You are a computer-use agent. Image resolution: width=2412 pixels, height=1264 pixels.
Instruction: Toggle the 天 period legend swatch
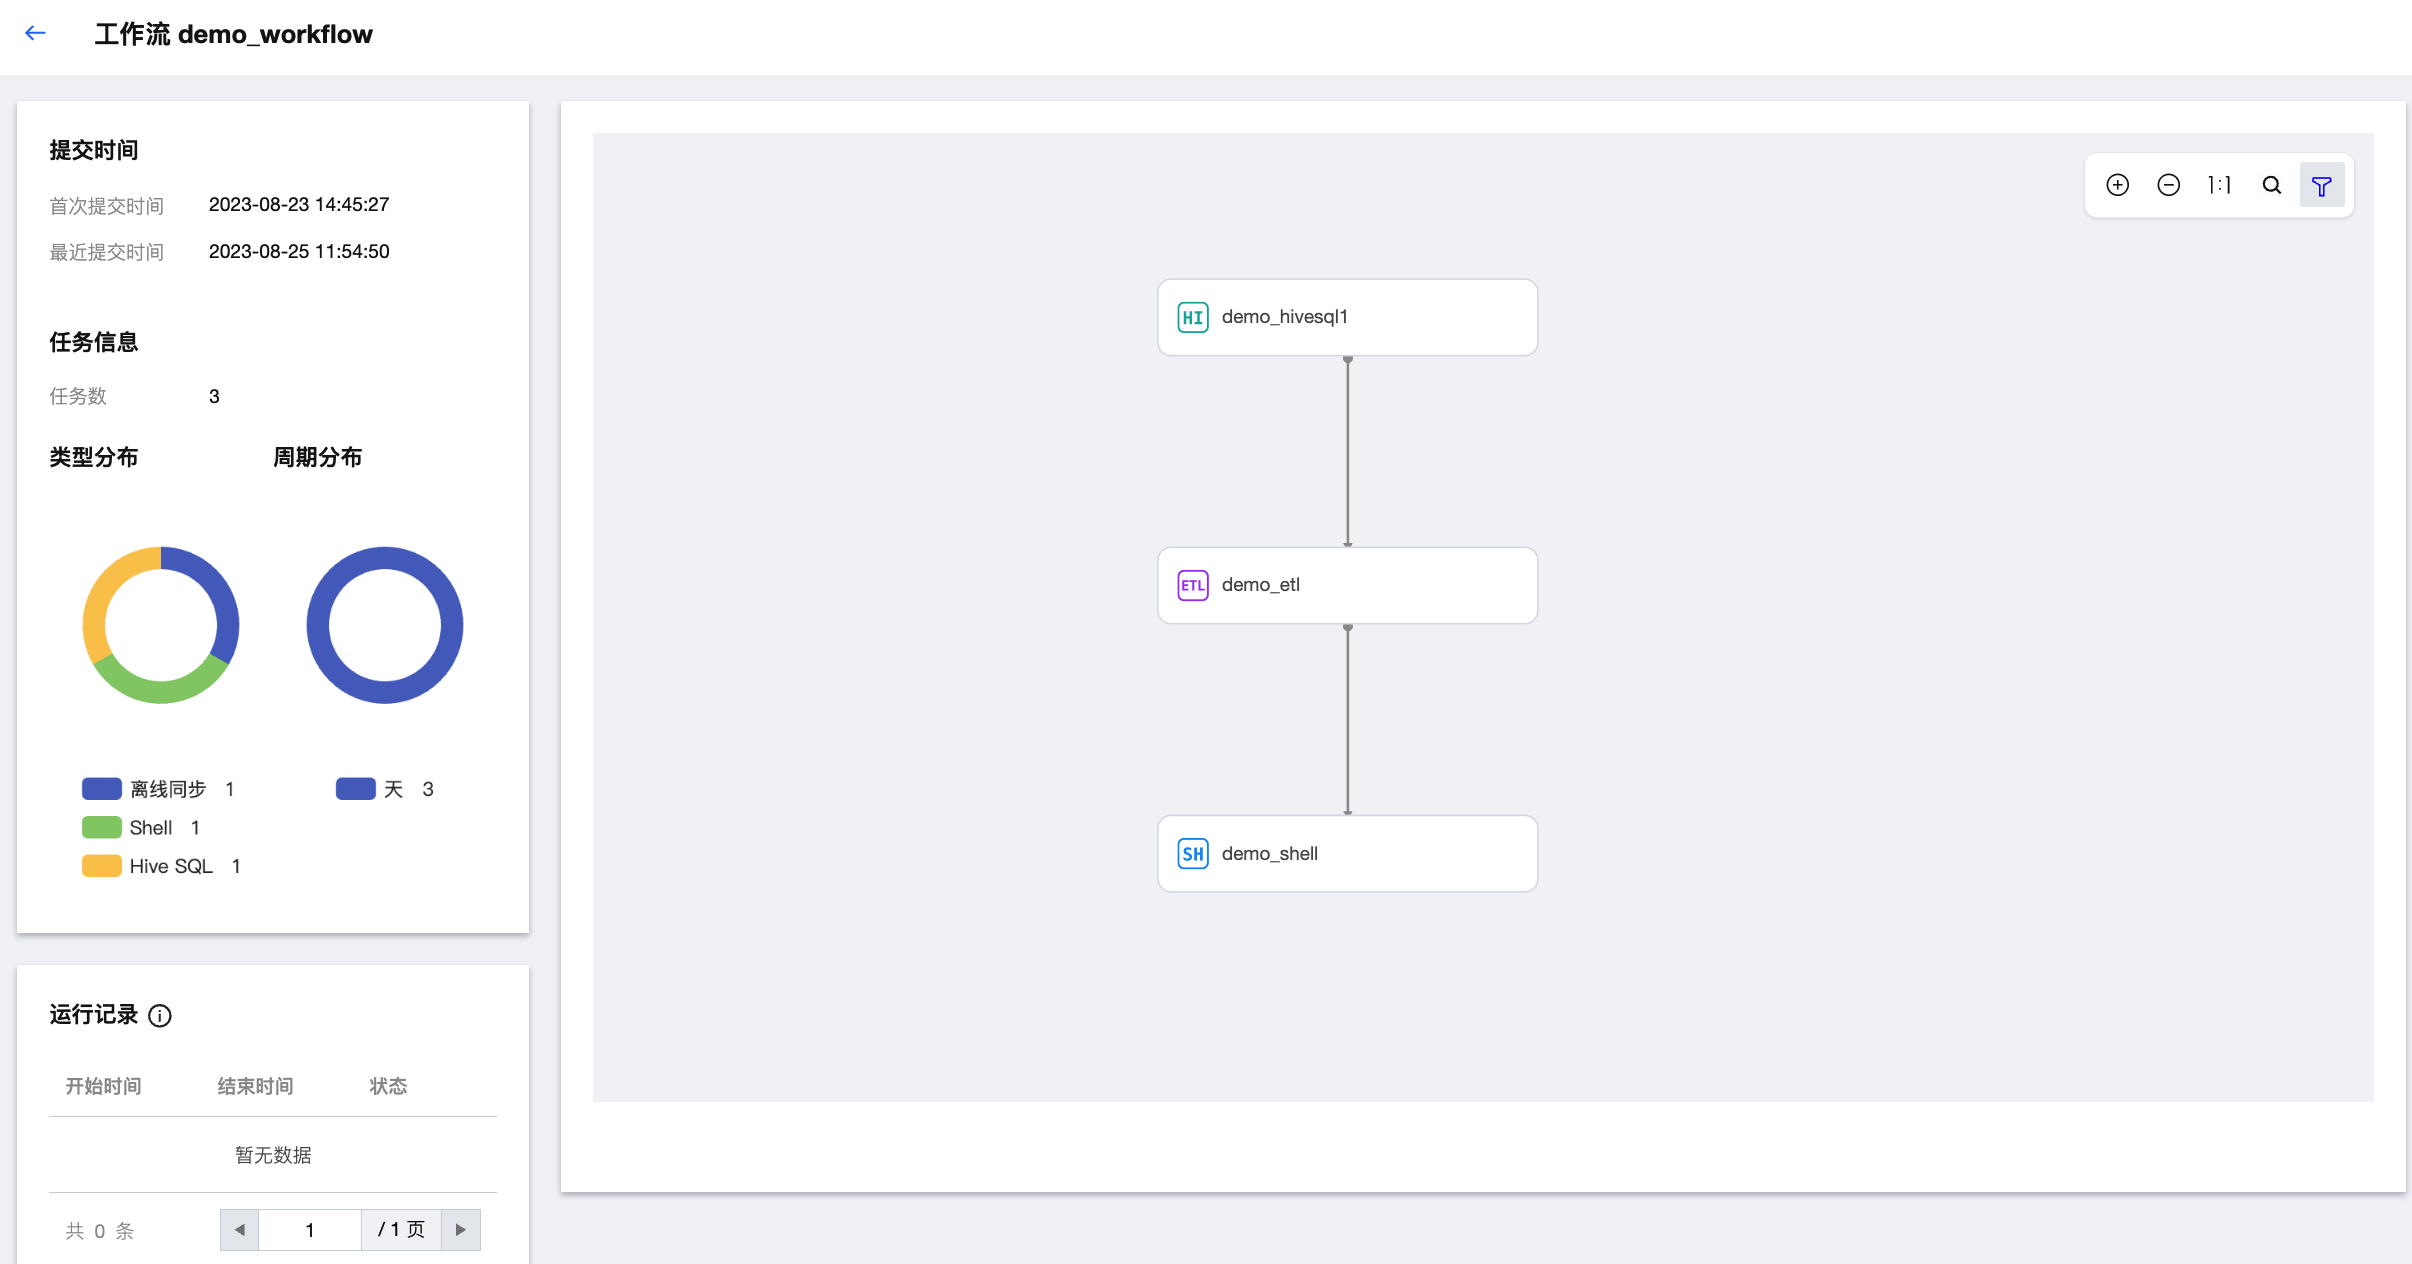(355, 789)
